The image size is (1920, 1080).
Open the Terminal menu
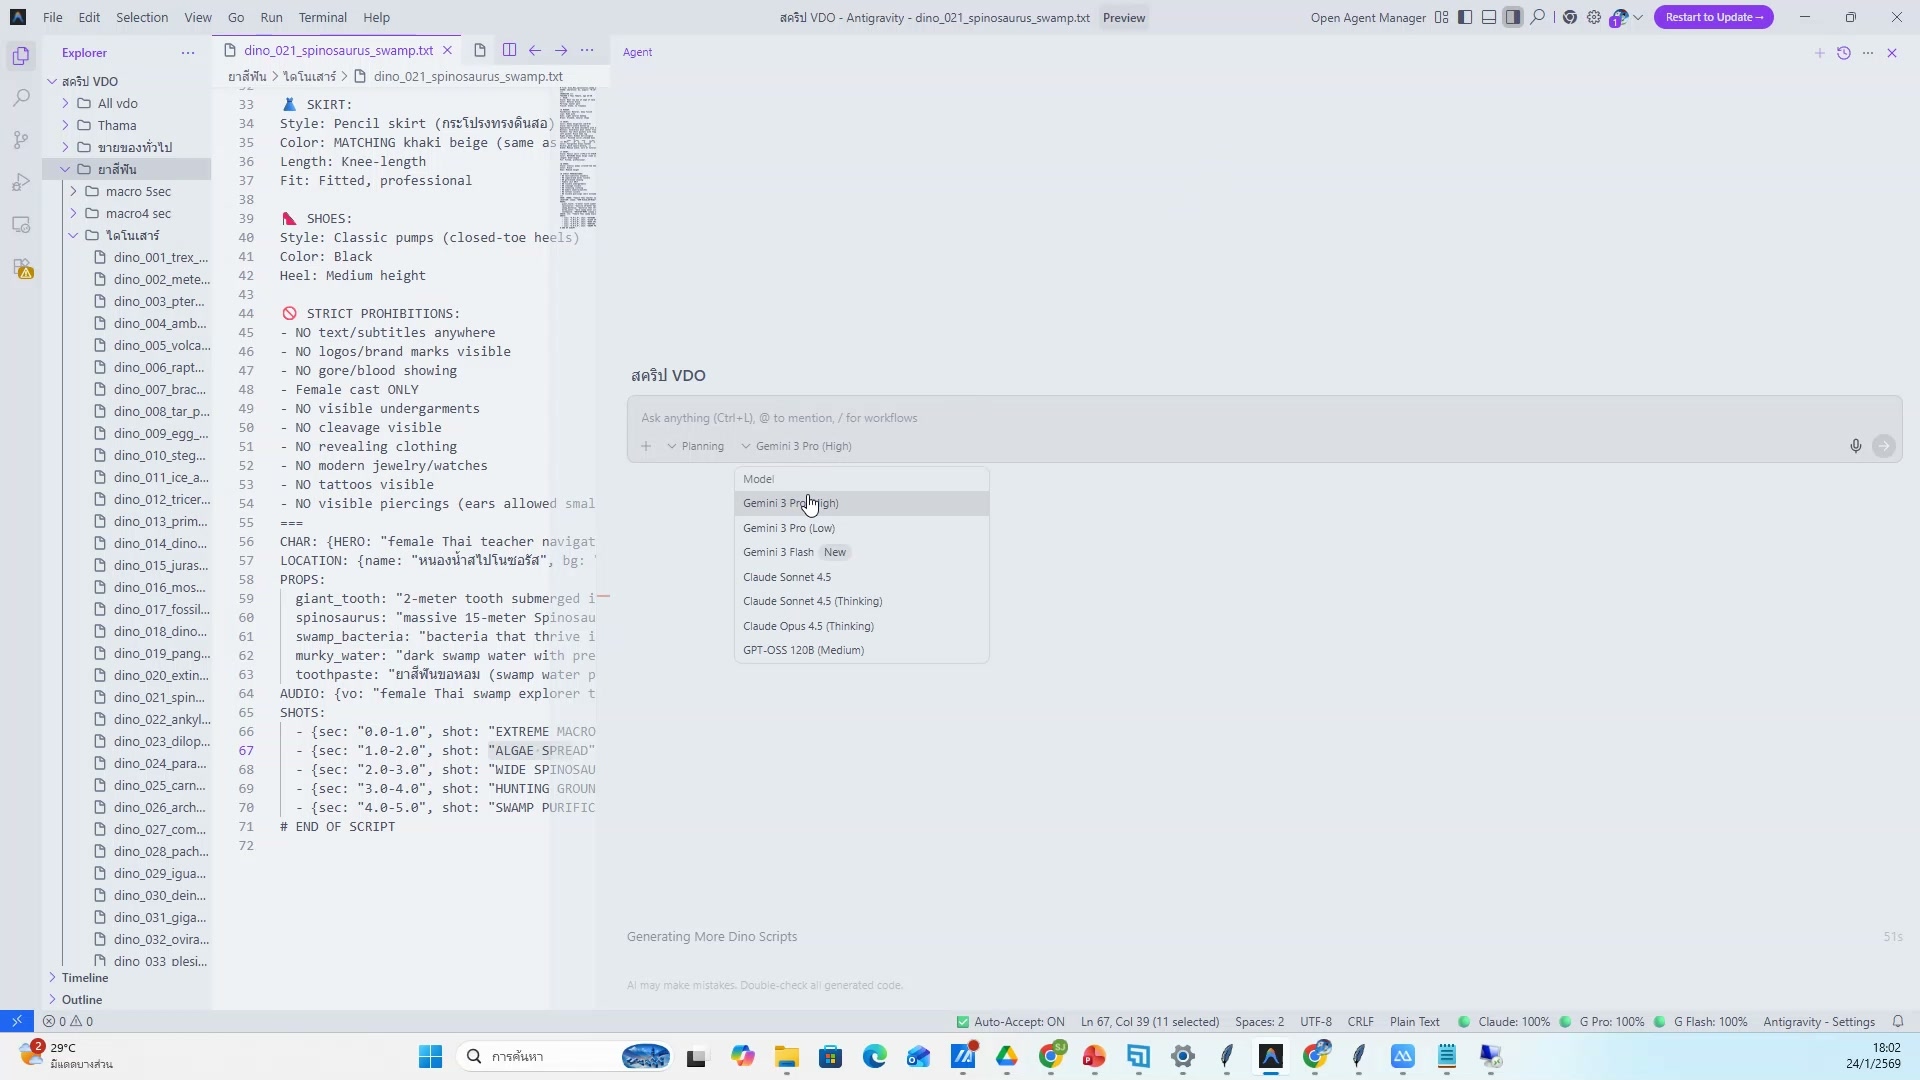click(x=322, y=17)
